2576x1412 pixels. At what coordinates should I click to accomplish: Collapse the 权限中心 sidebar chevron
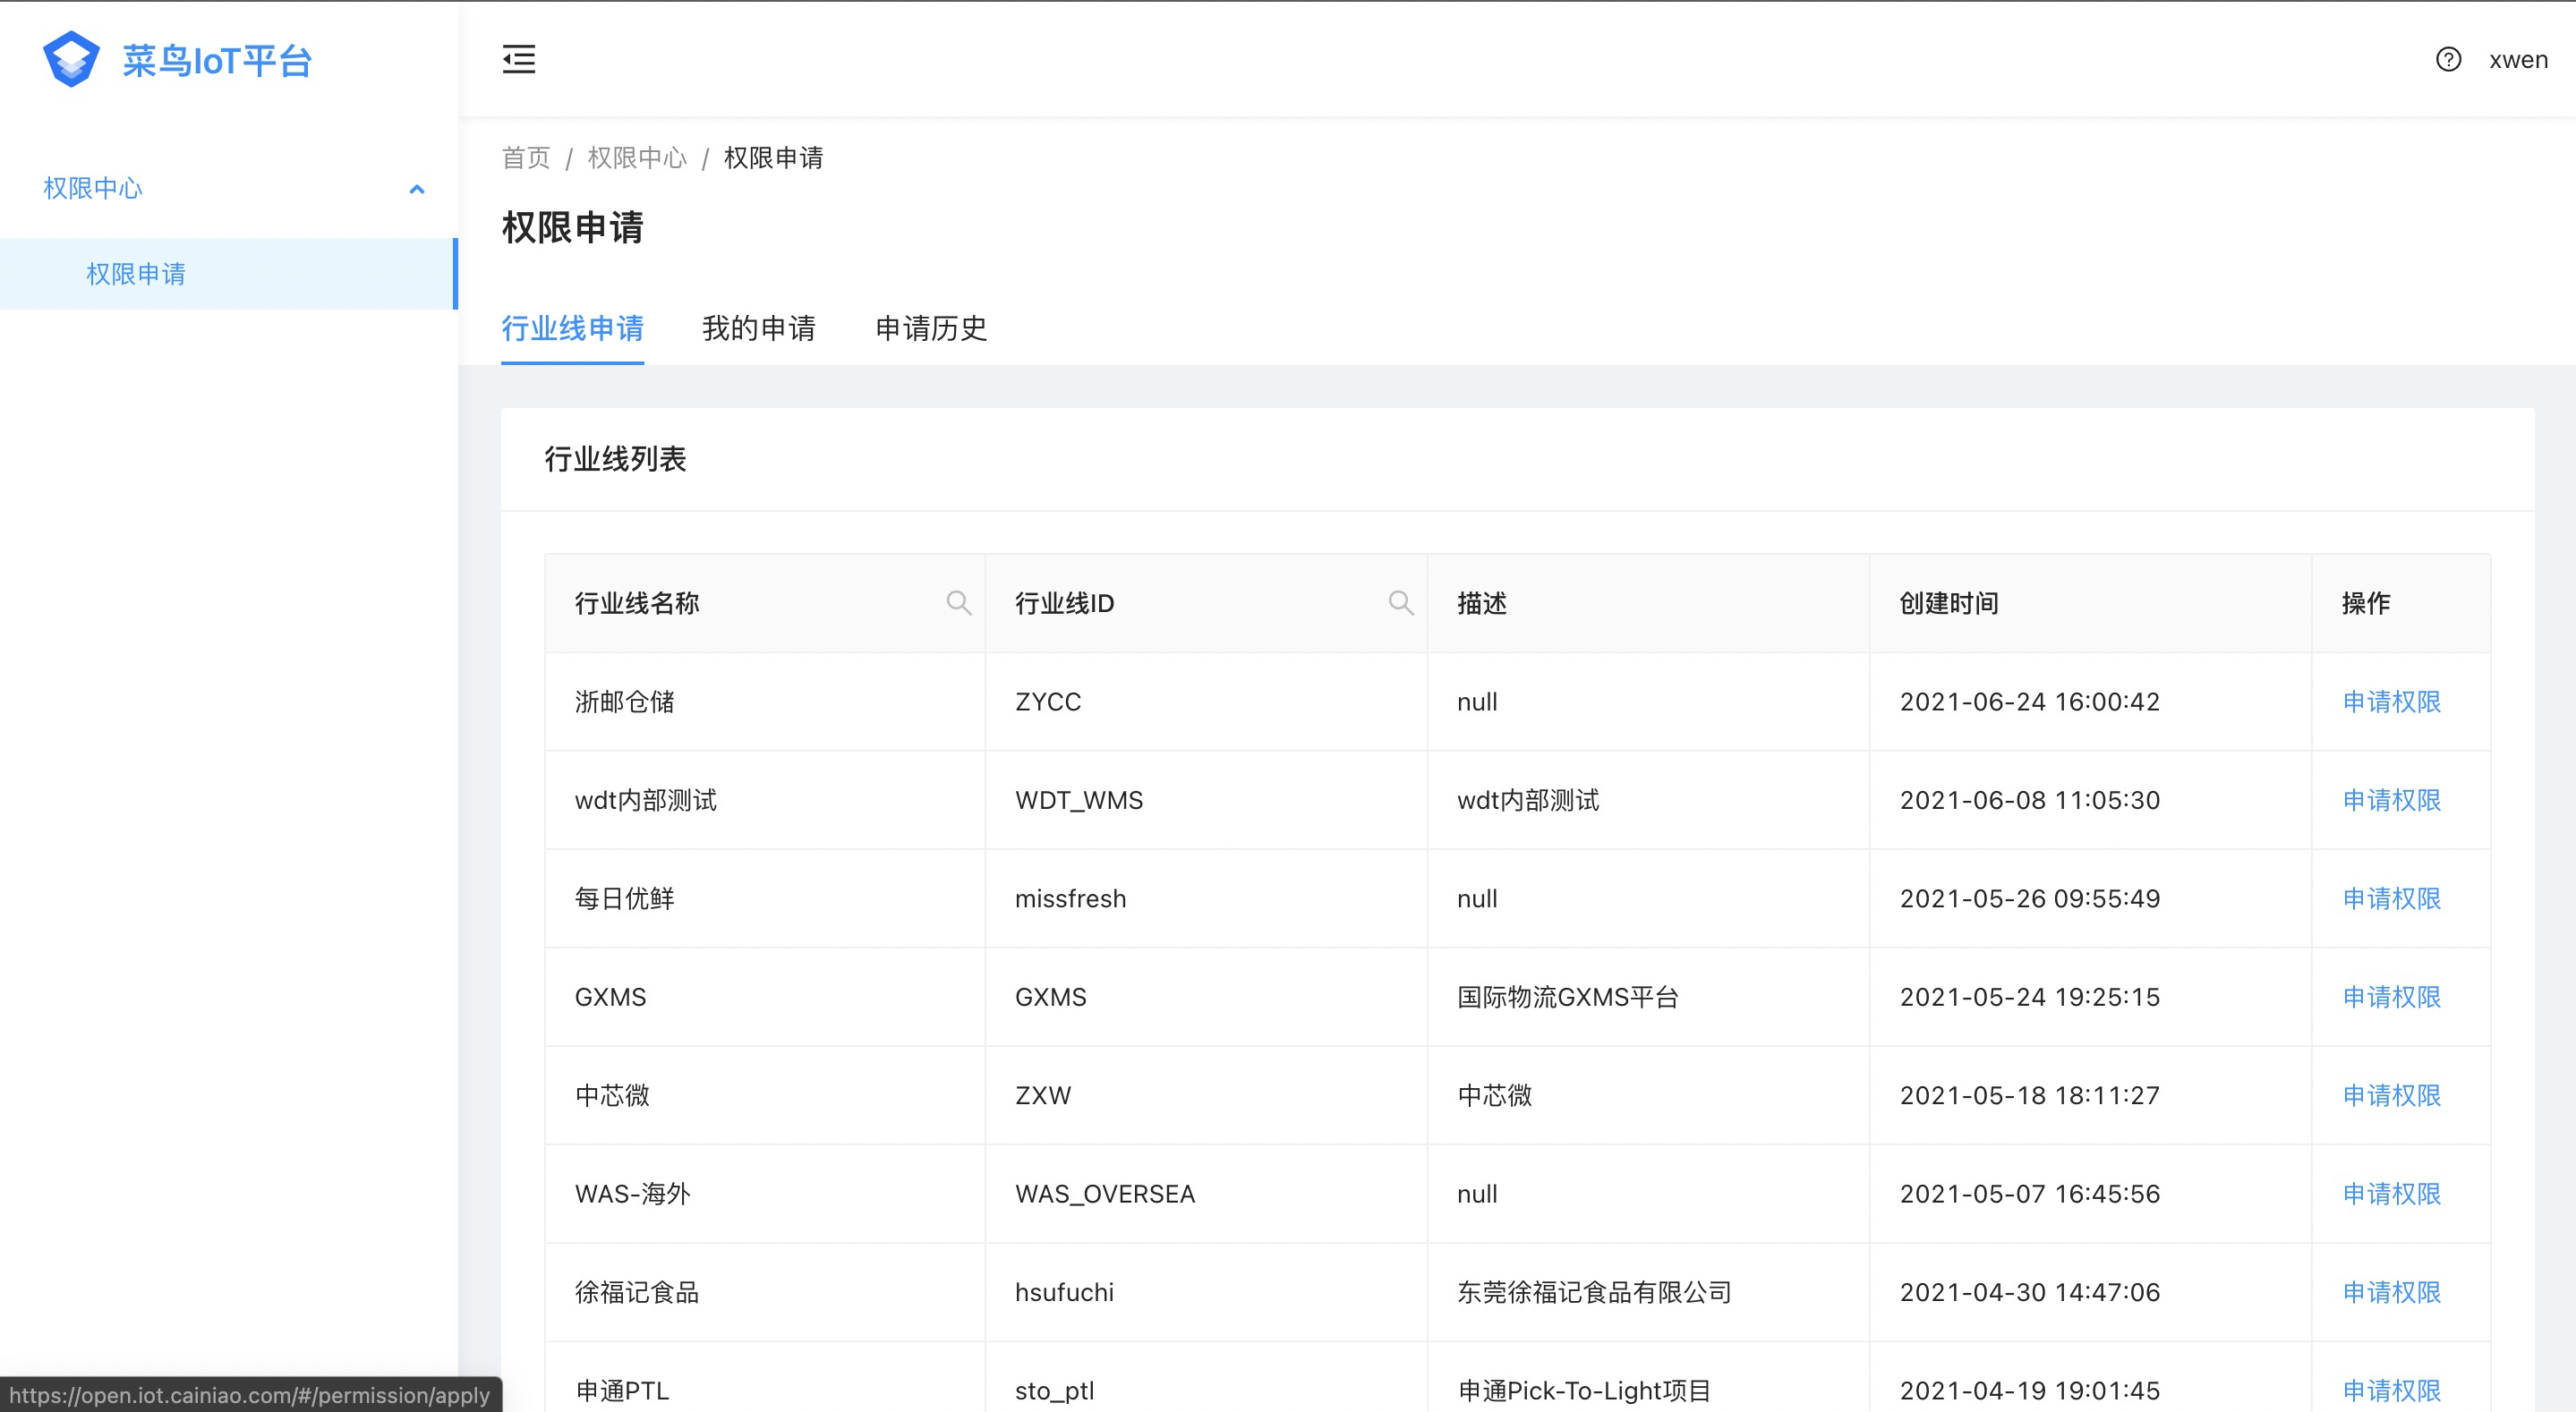[417, 189]
